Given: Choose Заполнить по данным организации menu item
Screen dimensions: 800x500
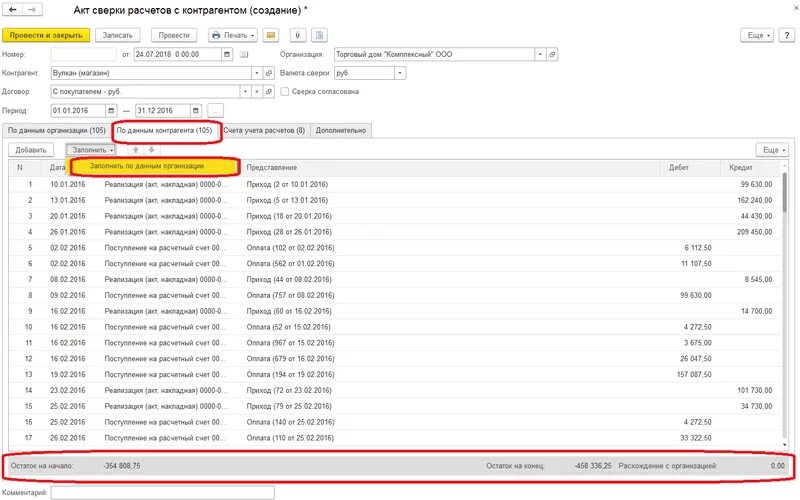Looking at the screenshot, I should pyautogui.click(x=155, y=166).
